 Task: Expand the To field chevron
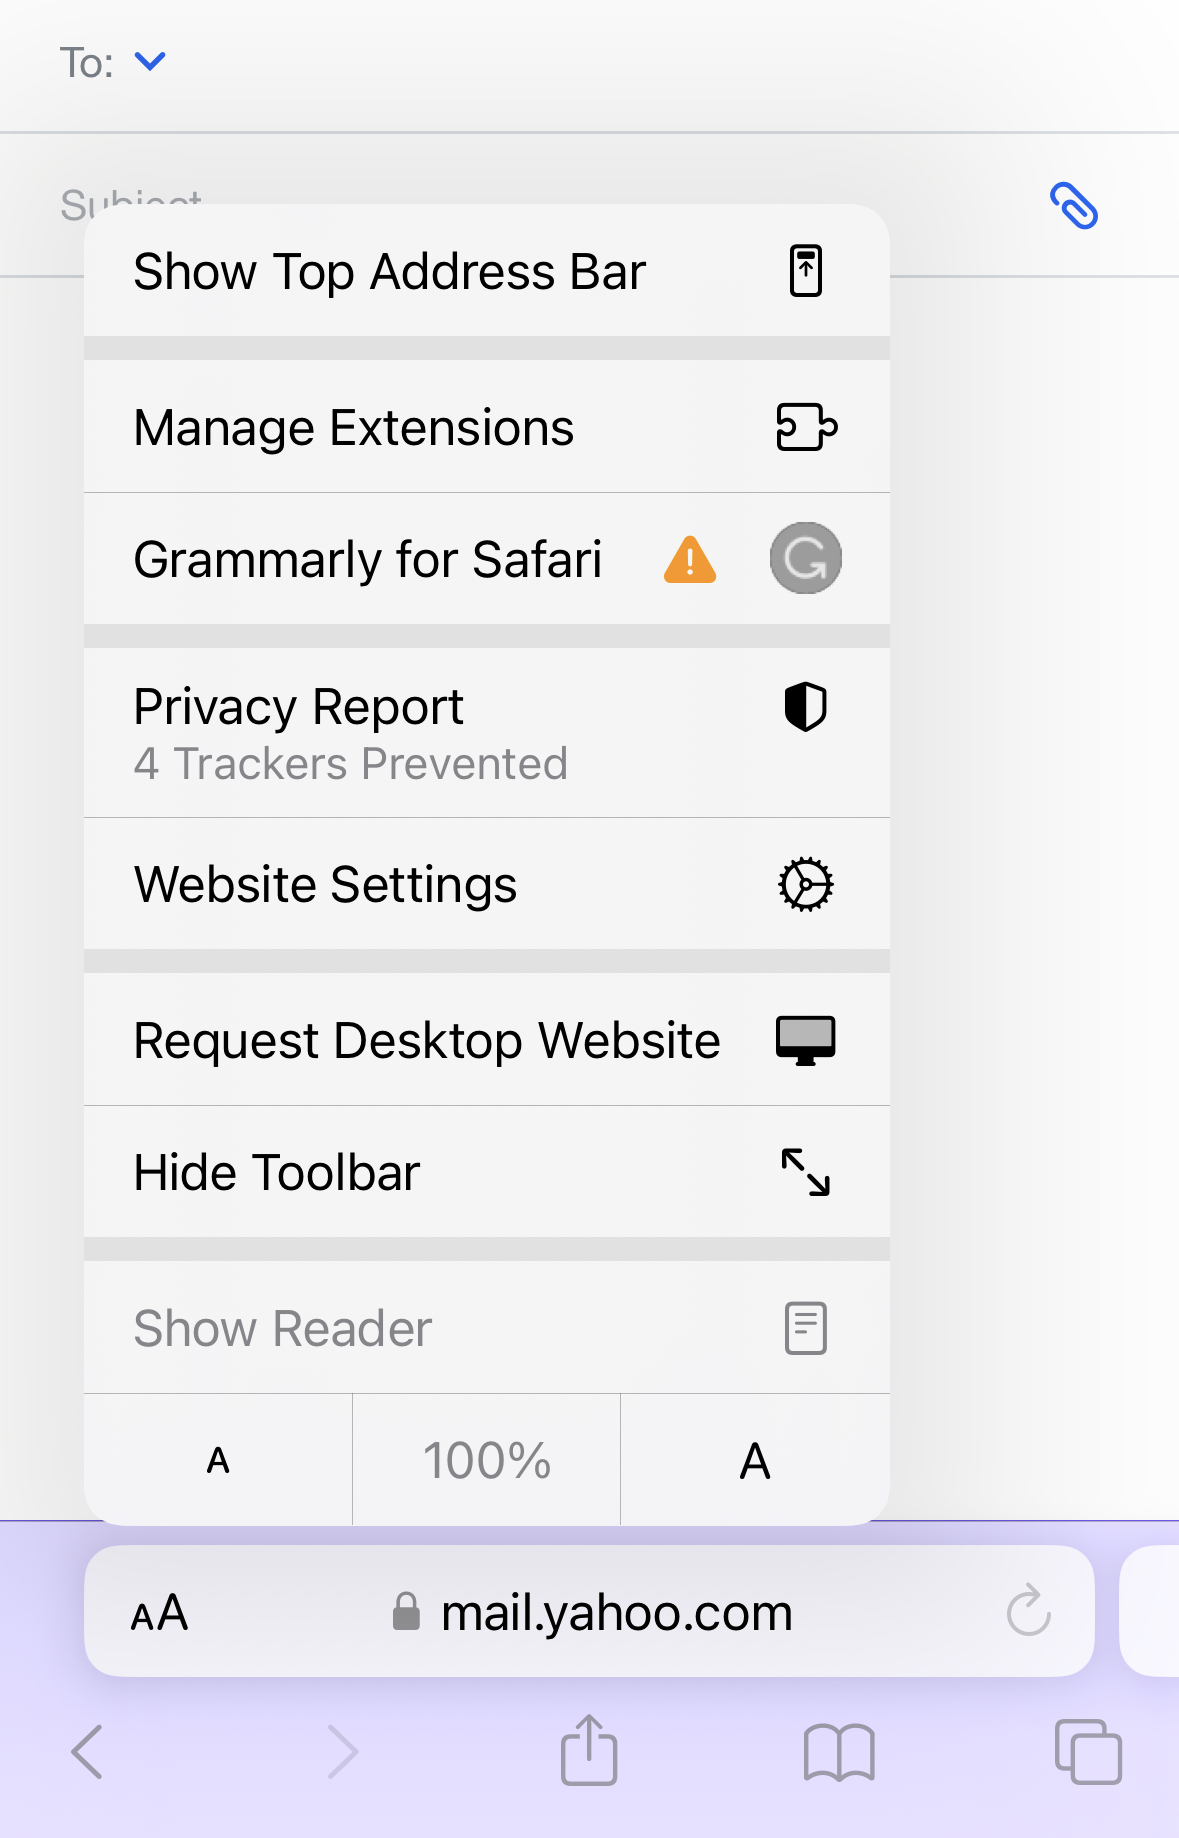[150, 62]
